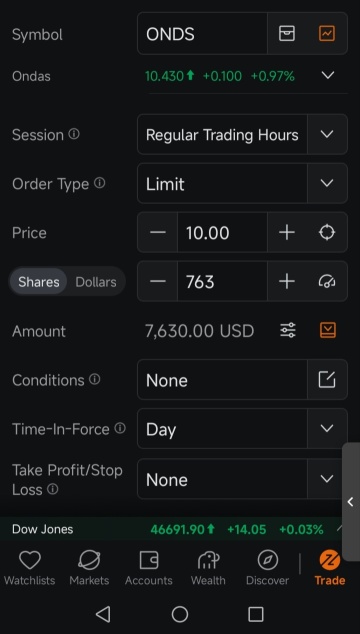This screenshot has height=634, width=360.
Task: Tap the gauge icon in the quantity row
Action: click(x=327, y=281)
